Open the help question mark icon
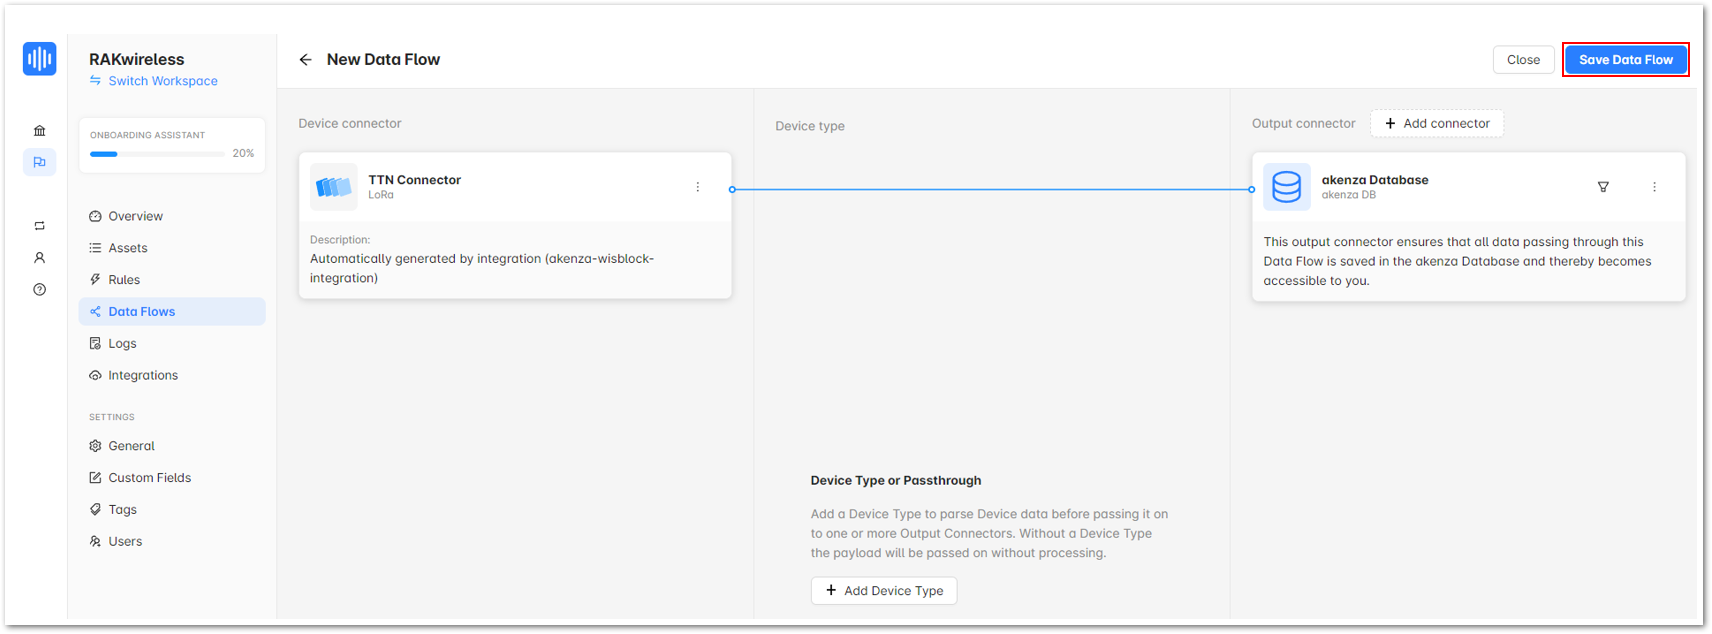This screenshot has width=1712, height=634. click(x=39, y=290)
